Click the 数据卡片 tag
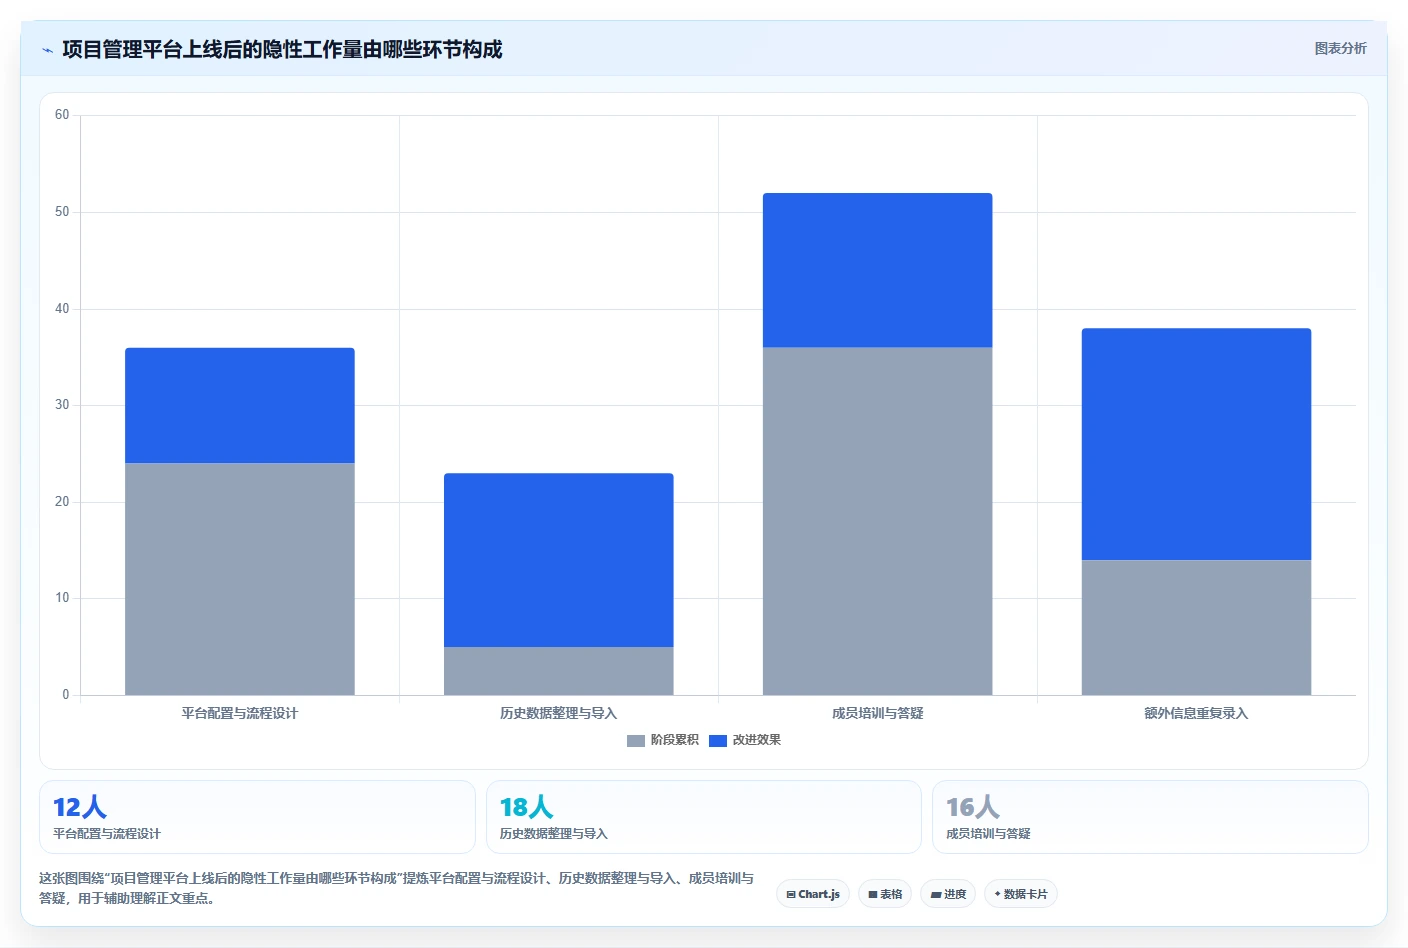 (1021, 894)
